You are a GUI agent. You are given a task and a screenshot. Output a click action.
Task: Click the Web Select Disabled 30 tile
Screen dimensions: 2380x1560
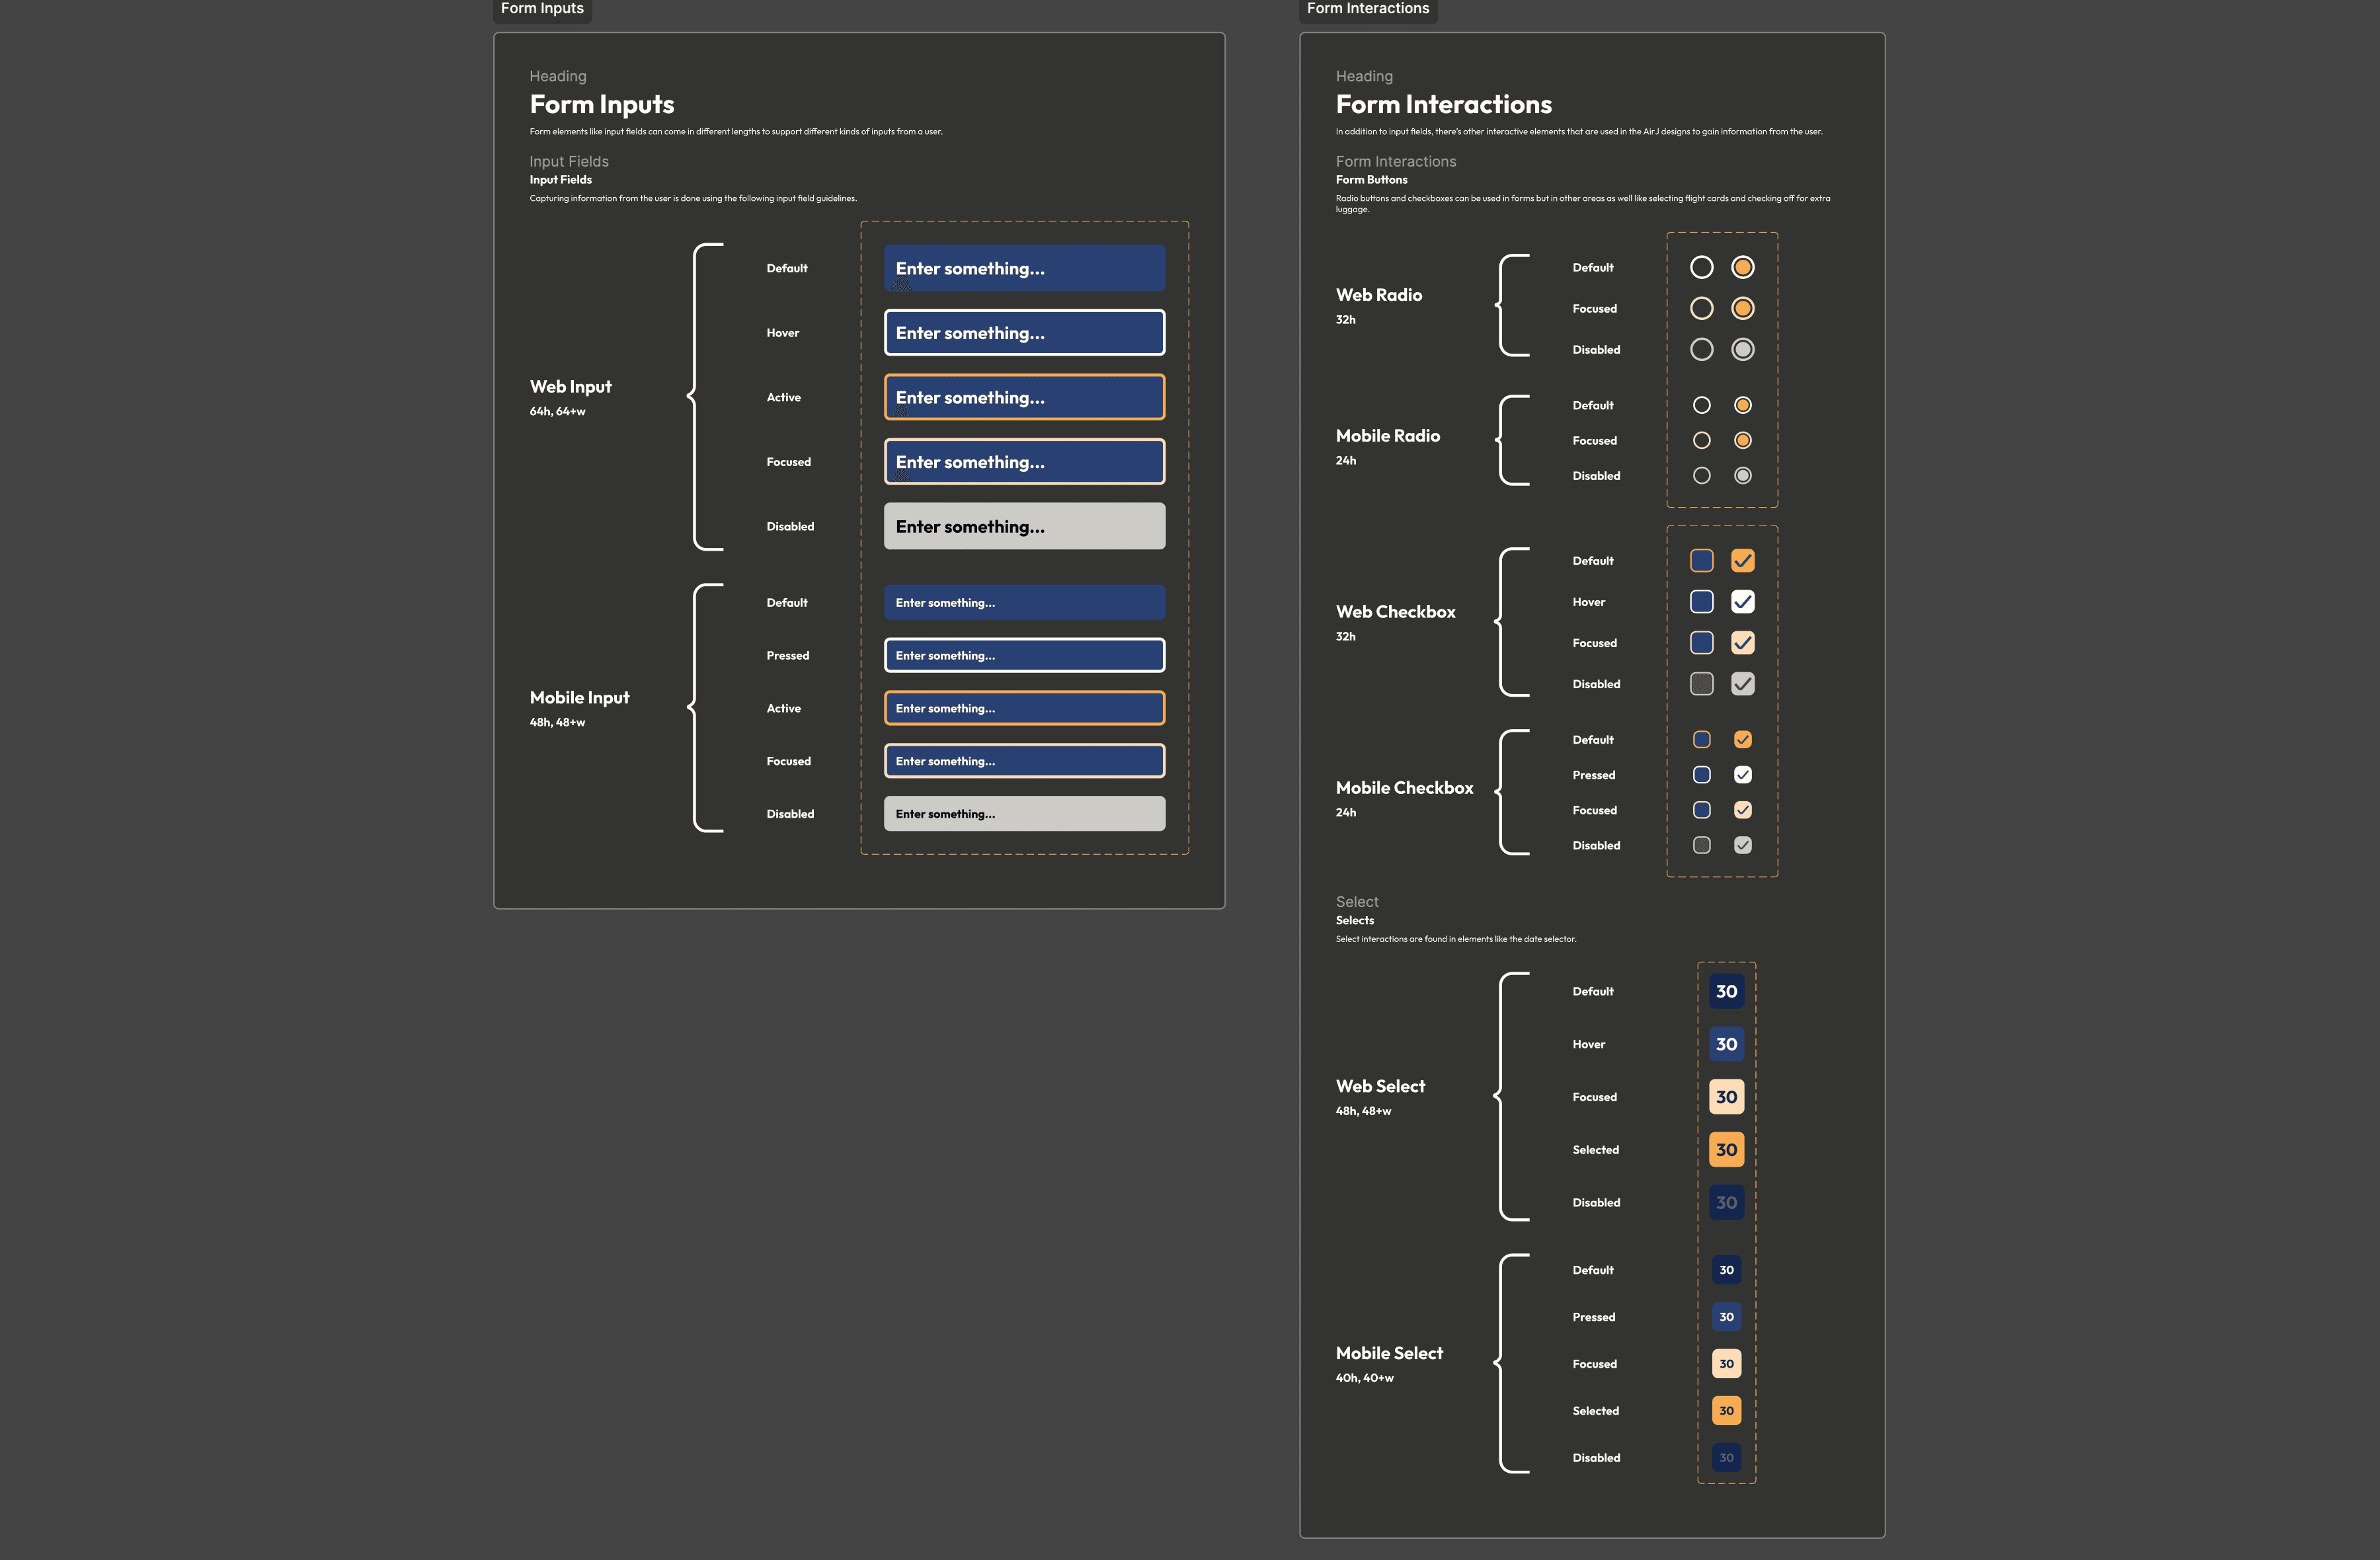(1726, 1203)
